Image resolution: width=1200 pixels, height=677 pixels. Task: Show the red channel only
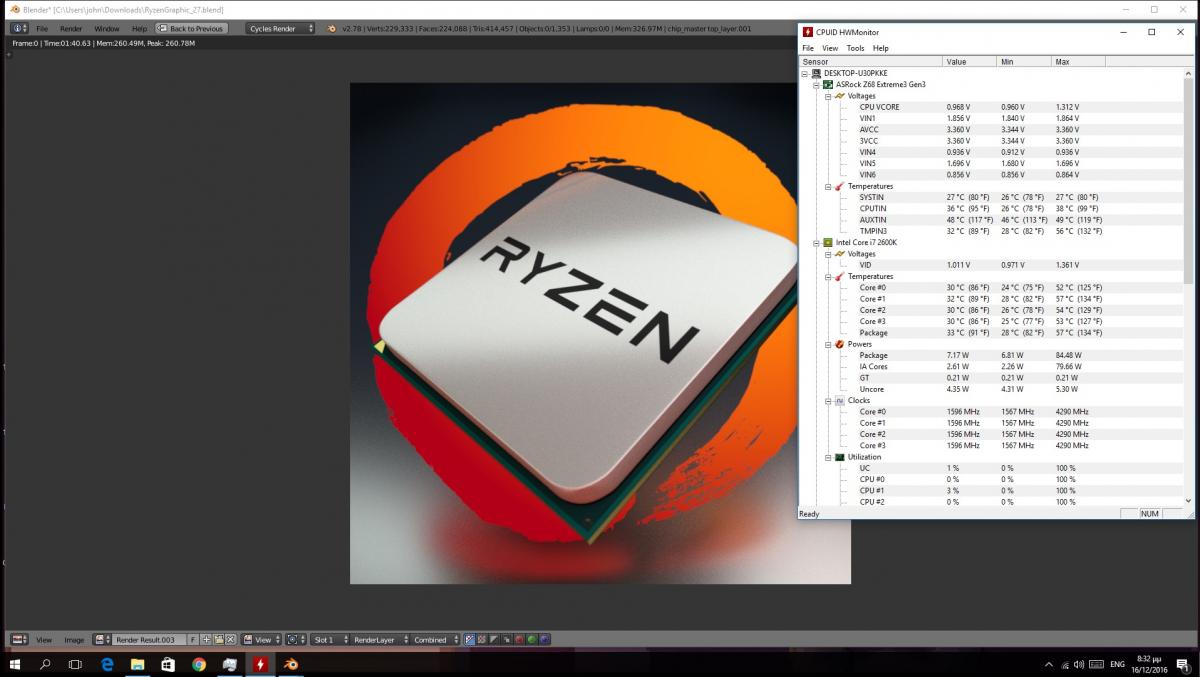click(x=518, y=639)
